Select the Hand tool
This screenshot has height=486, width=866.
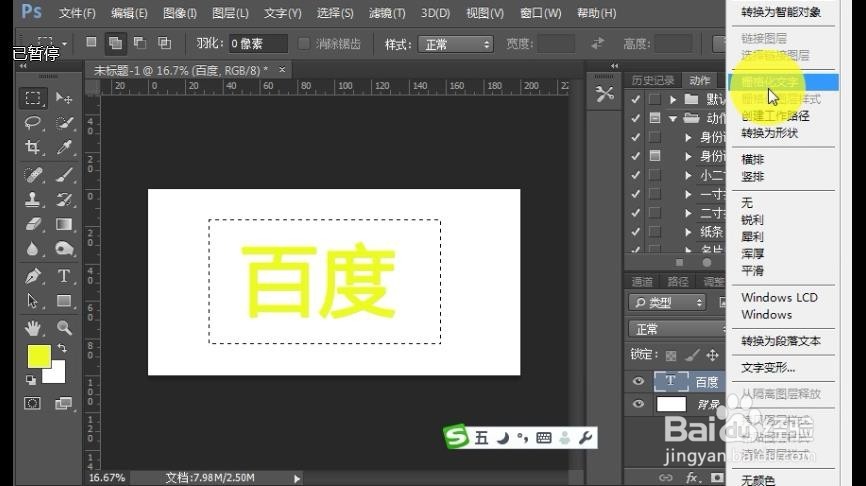pyautogui.click(x=33, y=328)
